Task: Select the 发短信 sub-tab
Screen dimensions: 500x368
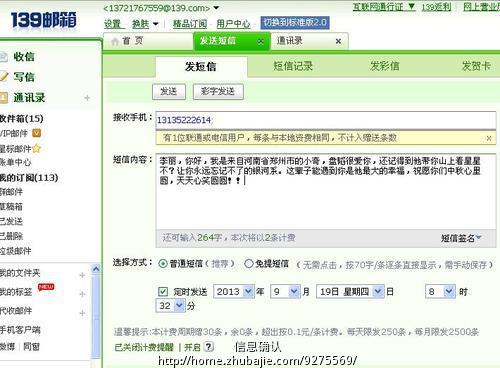Action: point(201,67)
